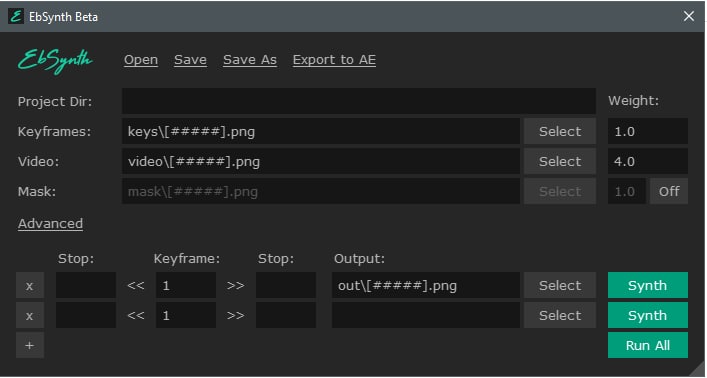707x378 pixels.
Task: Open a project via the Open link
Action: pos(141,60)
